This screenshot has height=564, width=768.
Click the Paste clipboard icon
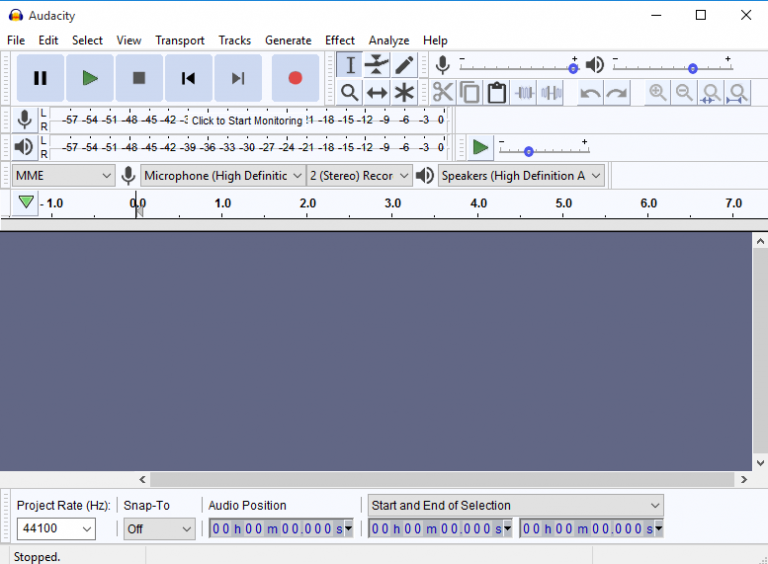[497, 93]
